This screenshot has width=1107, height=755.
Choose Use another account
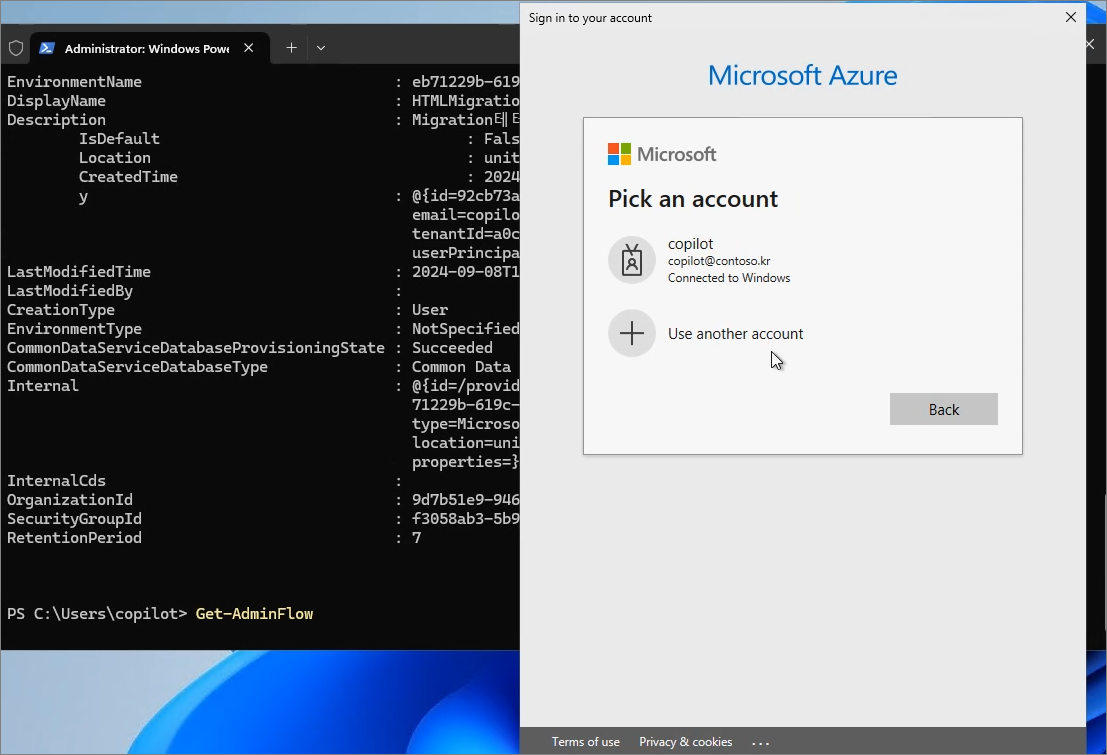[803, 333]
